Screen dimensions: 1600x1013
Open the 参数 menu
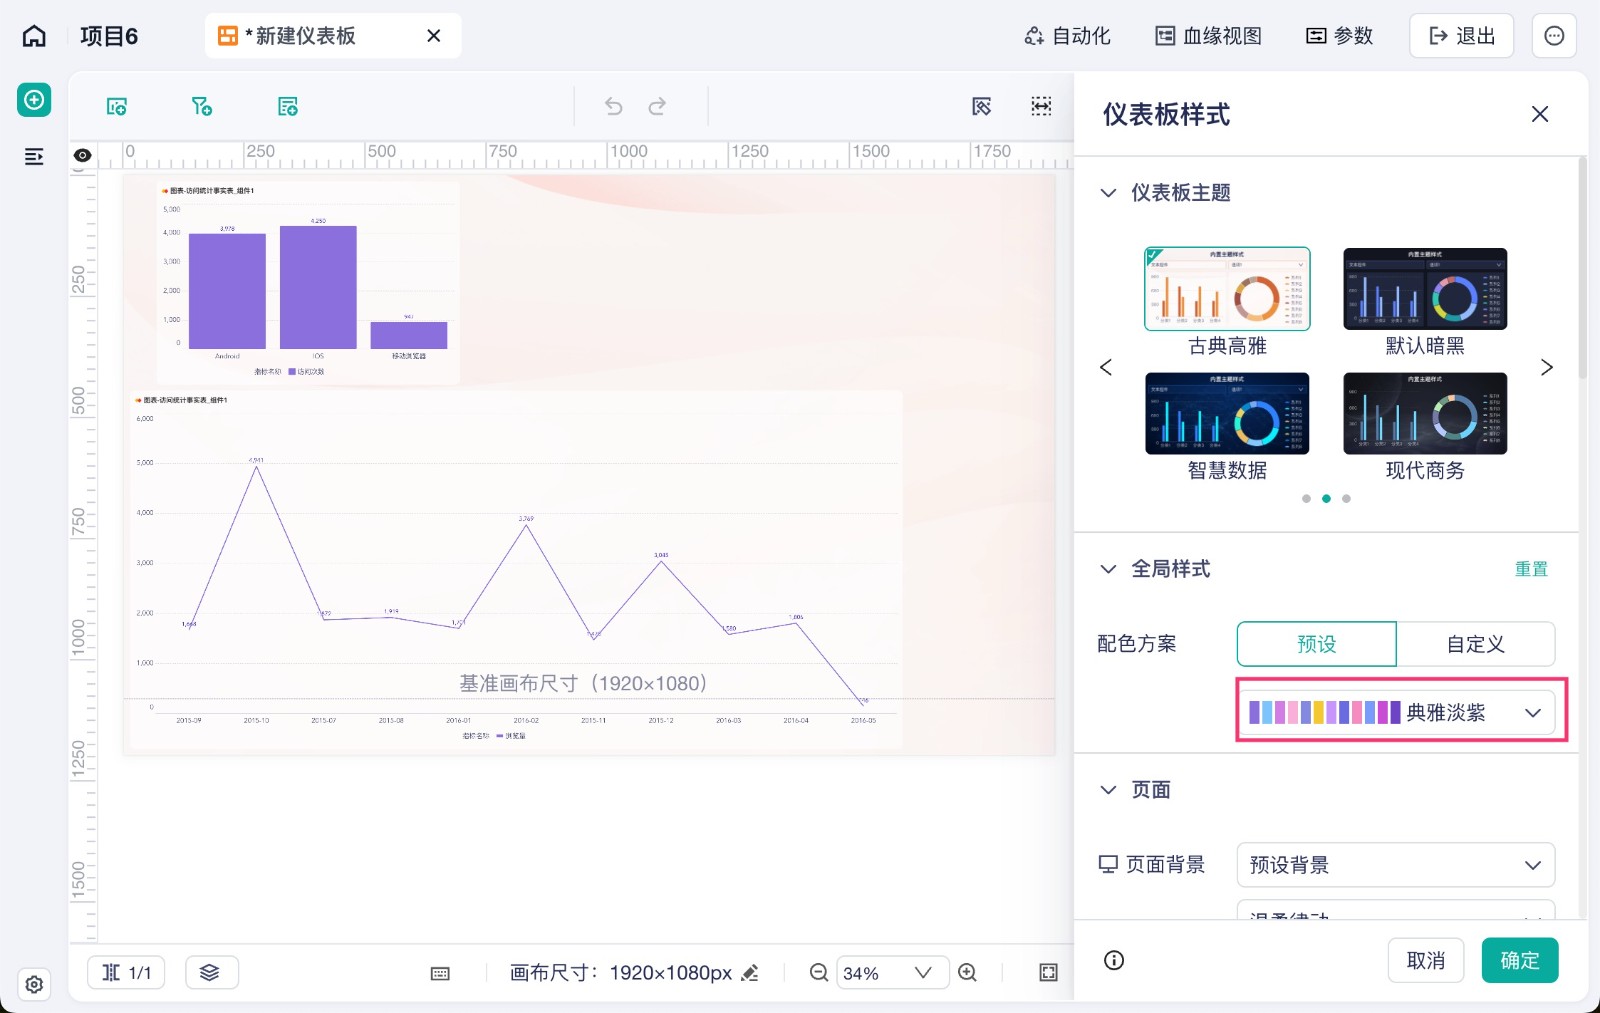click(1340, 36)
